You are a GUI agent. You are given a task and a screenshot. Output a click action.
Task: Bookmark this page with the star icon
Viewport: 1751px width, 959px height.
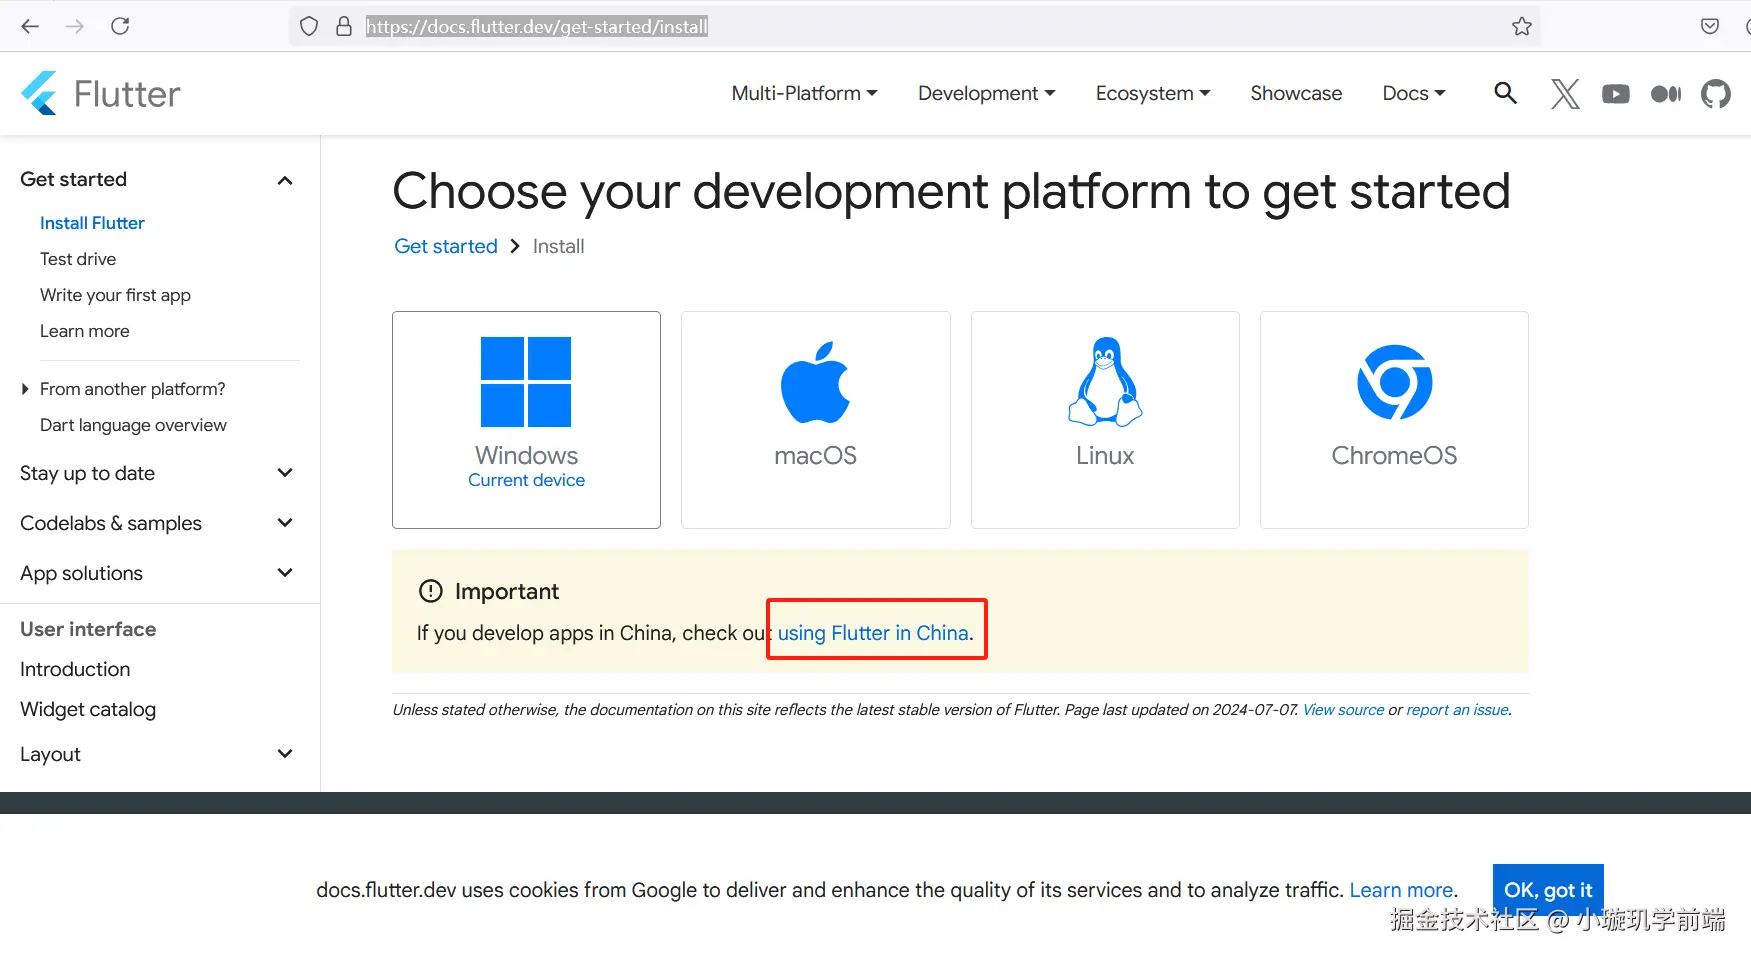click(1522, 26)
